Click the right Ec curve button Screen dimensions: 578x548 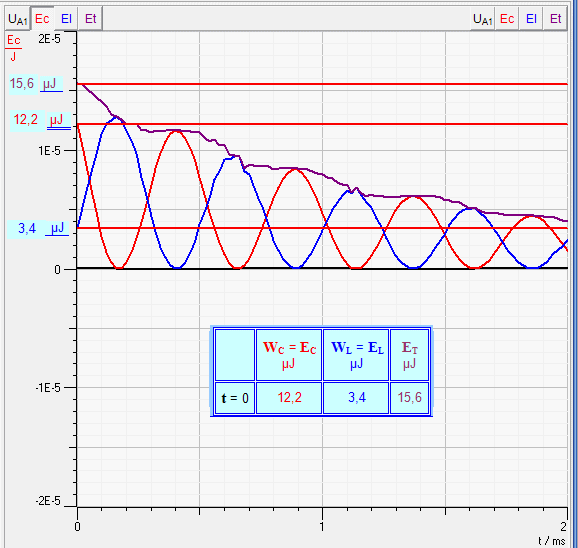pos(507,19)
